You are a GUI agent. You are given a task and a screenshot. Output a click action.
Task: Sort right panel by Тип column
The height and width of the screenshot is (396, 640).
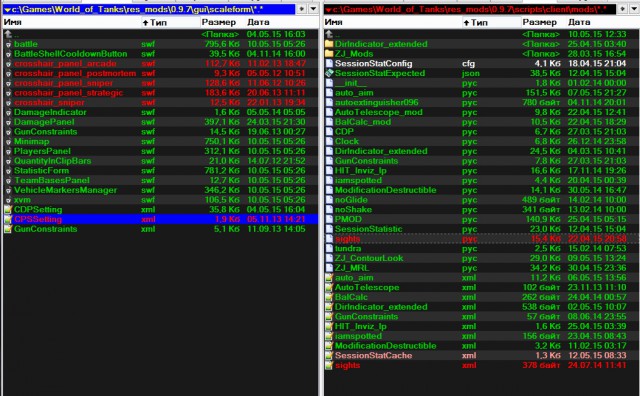[x=491, y=22]
